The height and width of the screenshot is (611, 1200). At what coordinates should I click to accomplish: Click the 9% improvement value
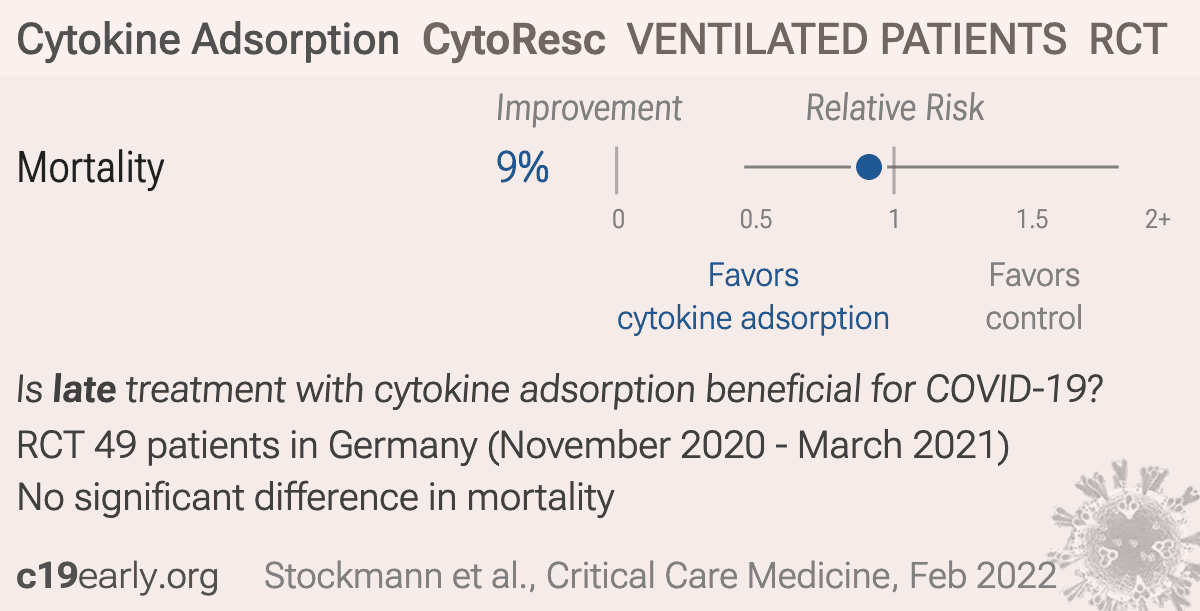(x=523, y=168)
